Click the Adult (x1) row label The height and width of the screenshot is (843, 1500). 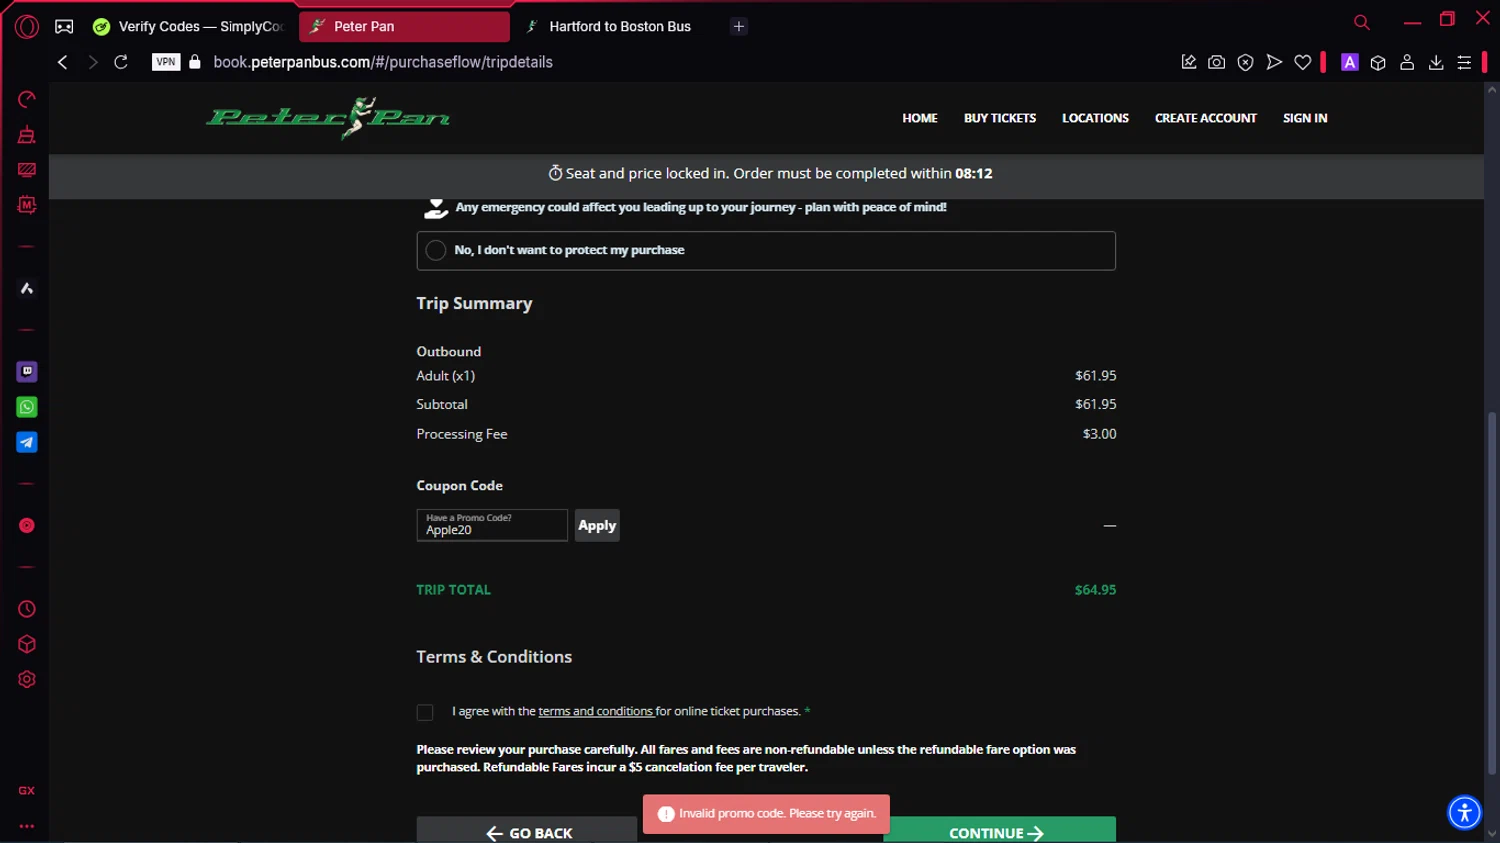[446, 376]
